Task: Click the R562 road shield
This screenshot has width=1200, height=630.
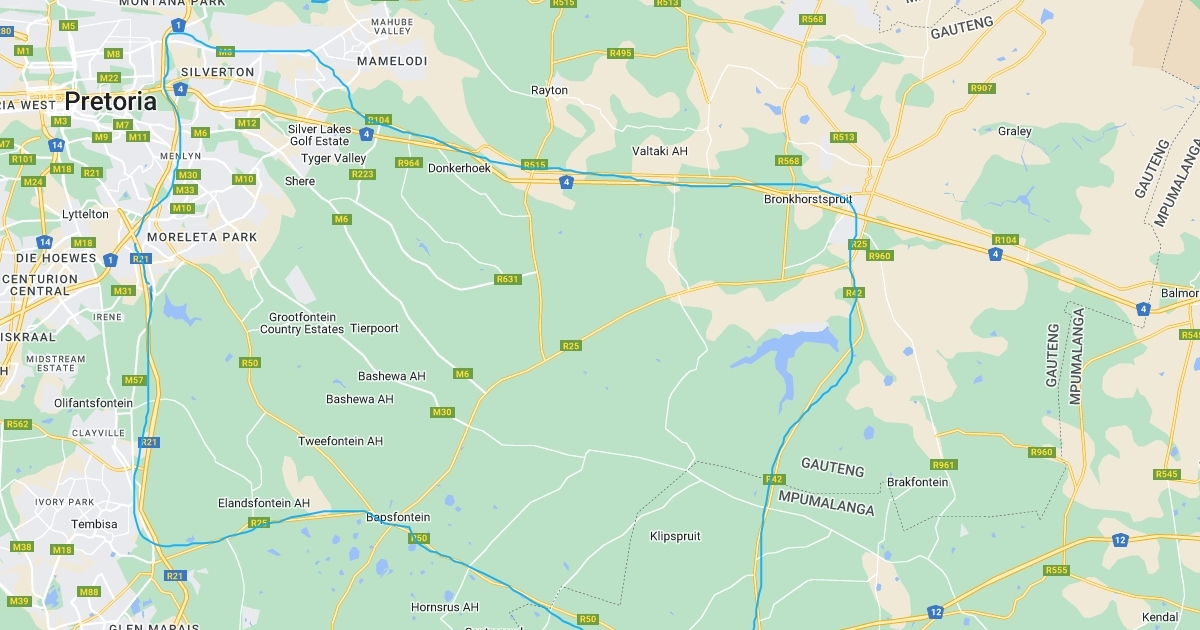Action: (17, 424)
